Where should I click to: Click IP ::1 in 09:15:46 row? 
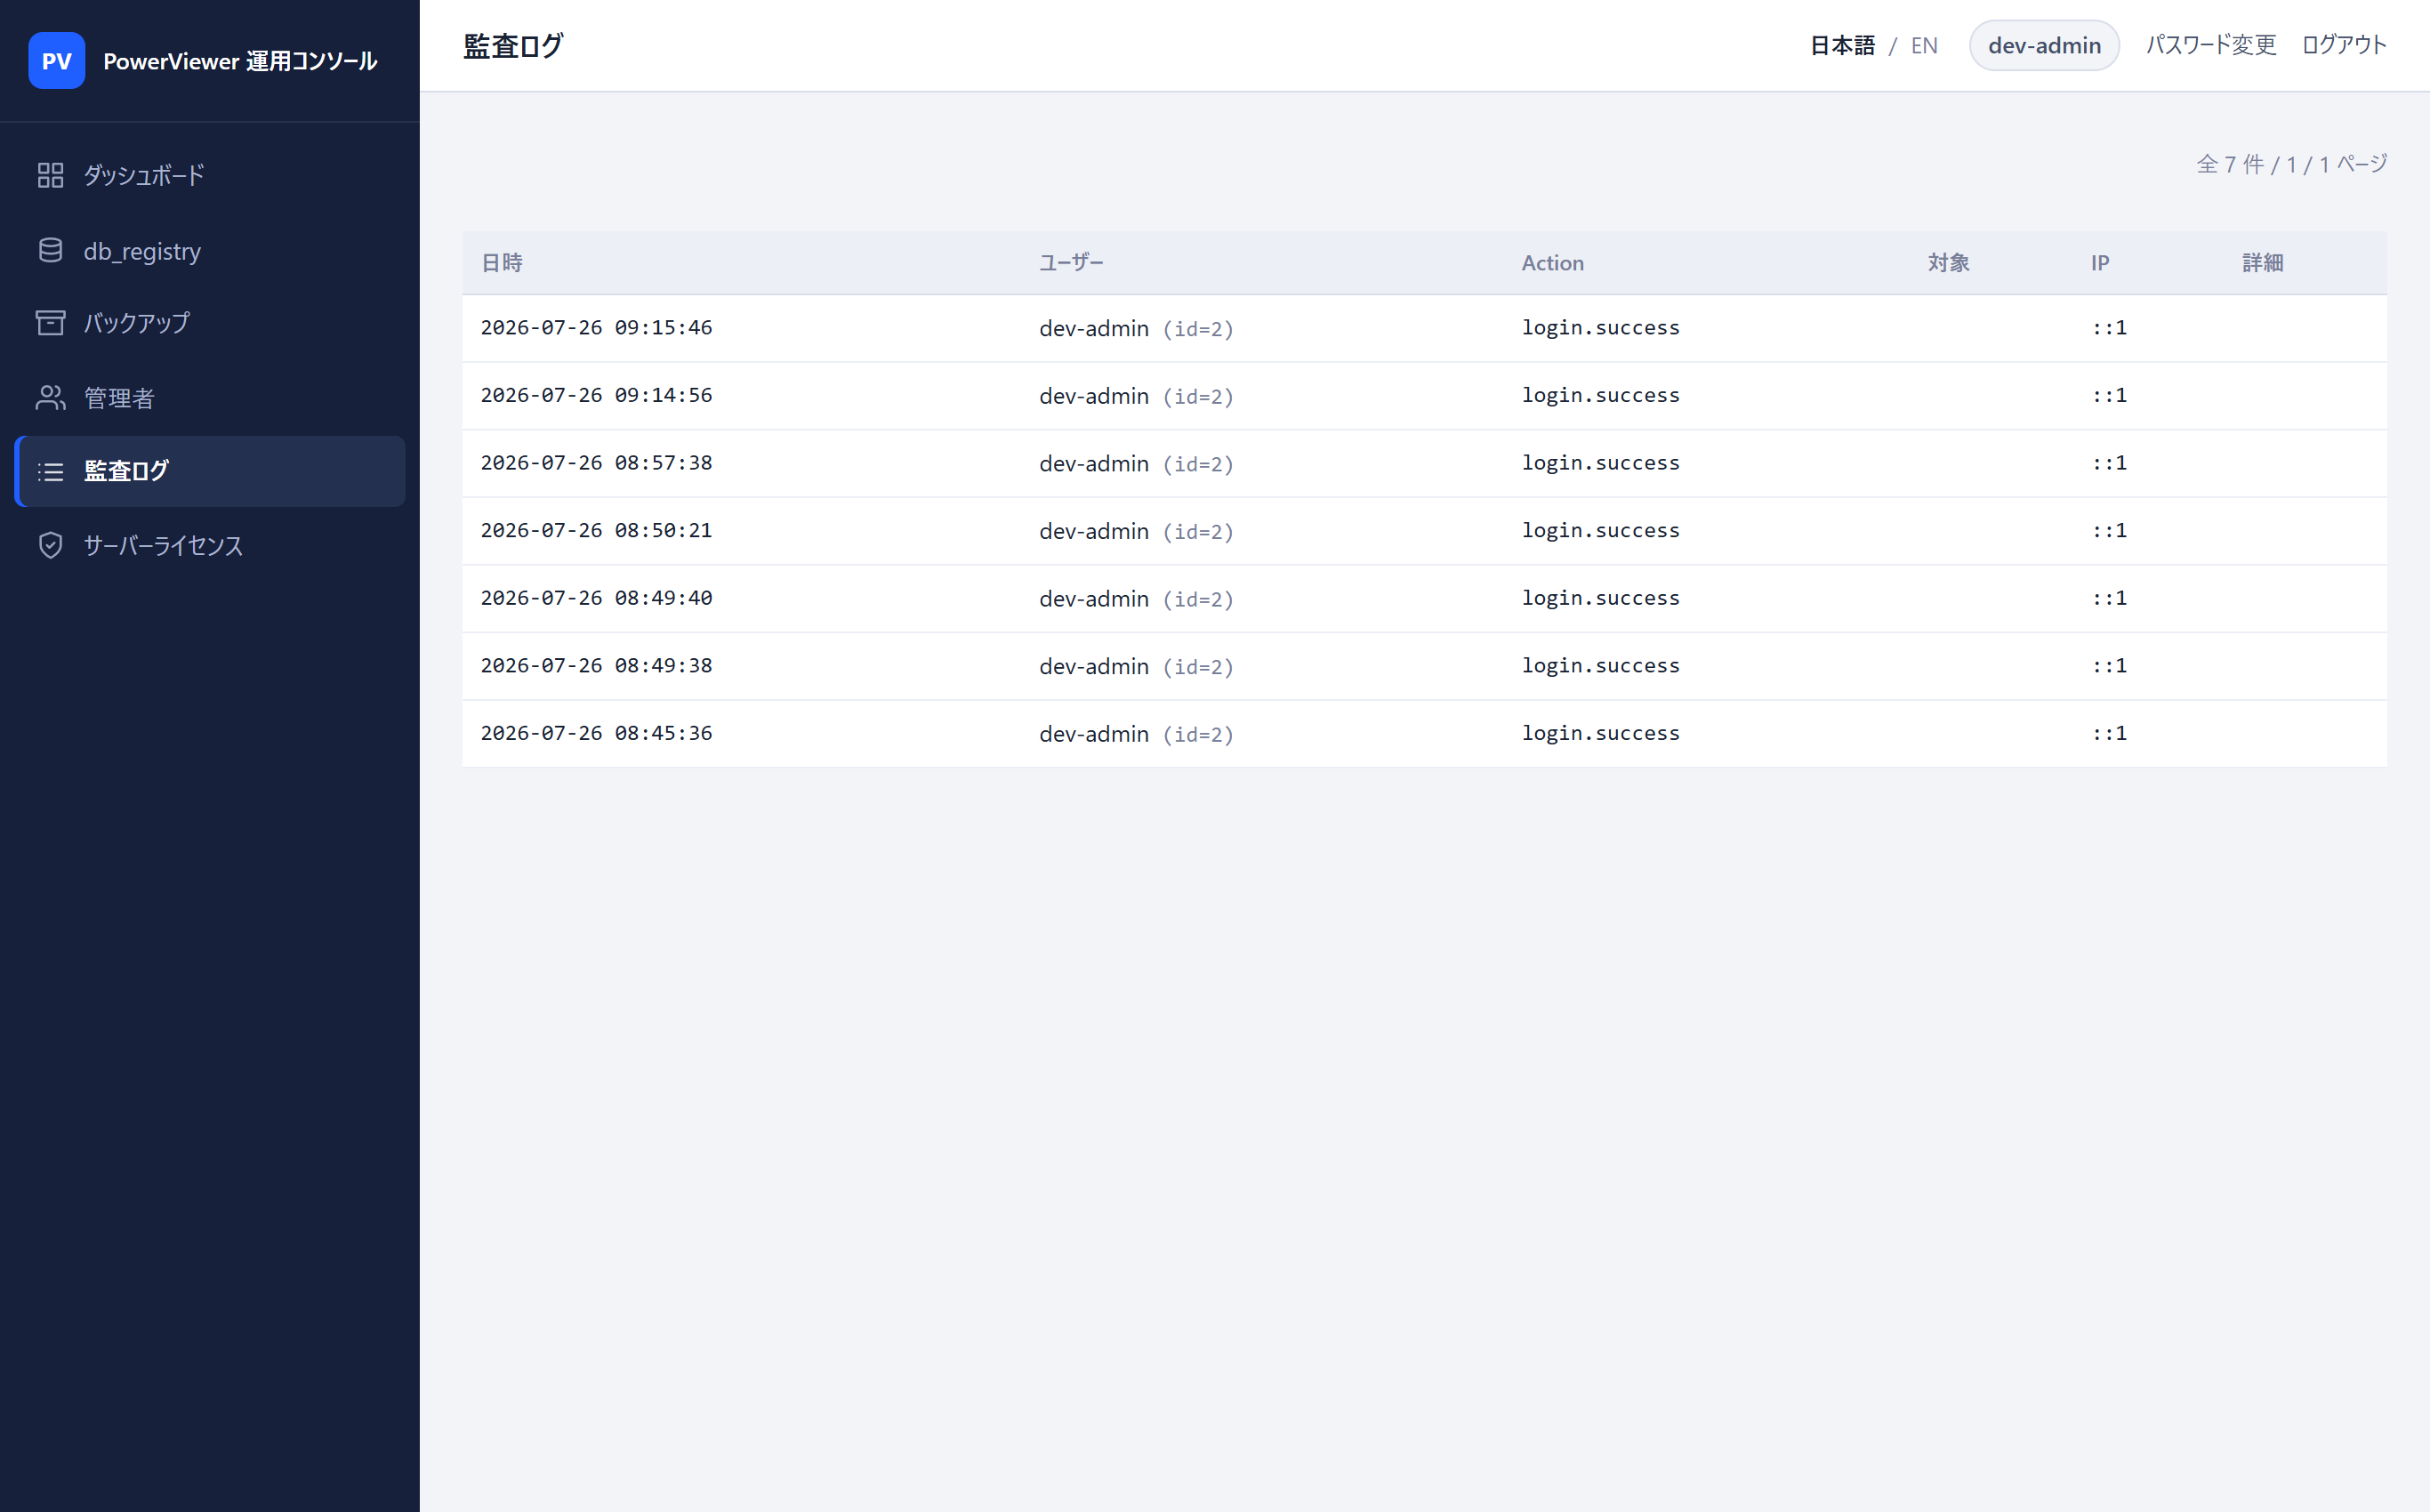(x=2110, y=328)
